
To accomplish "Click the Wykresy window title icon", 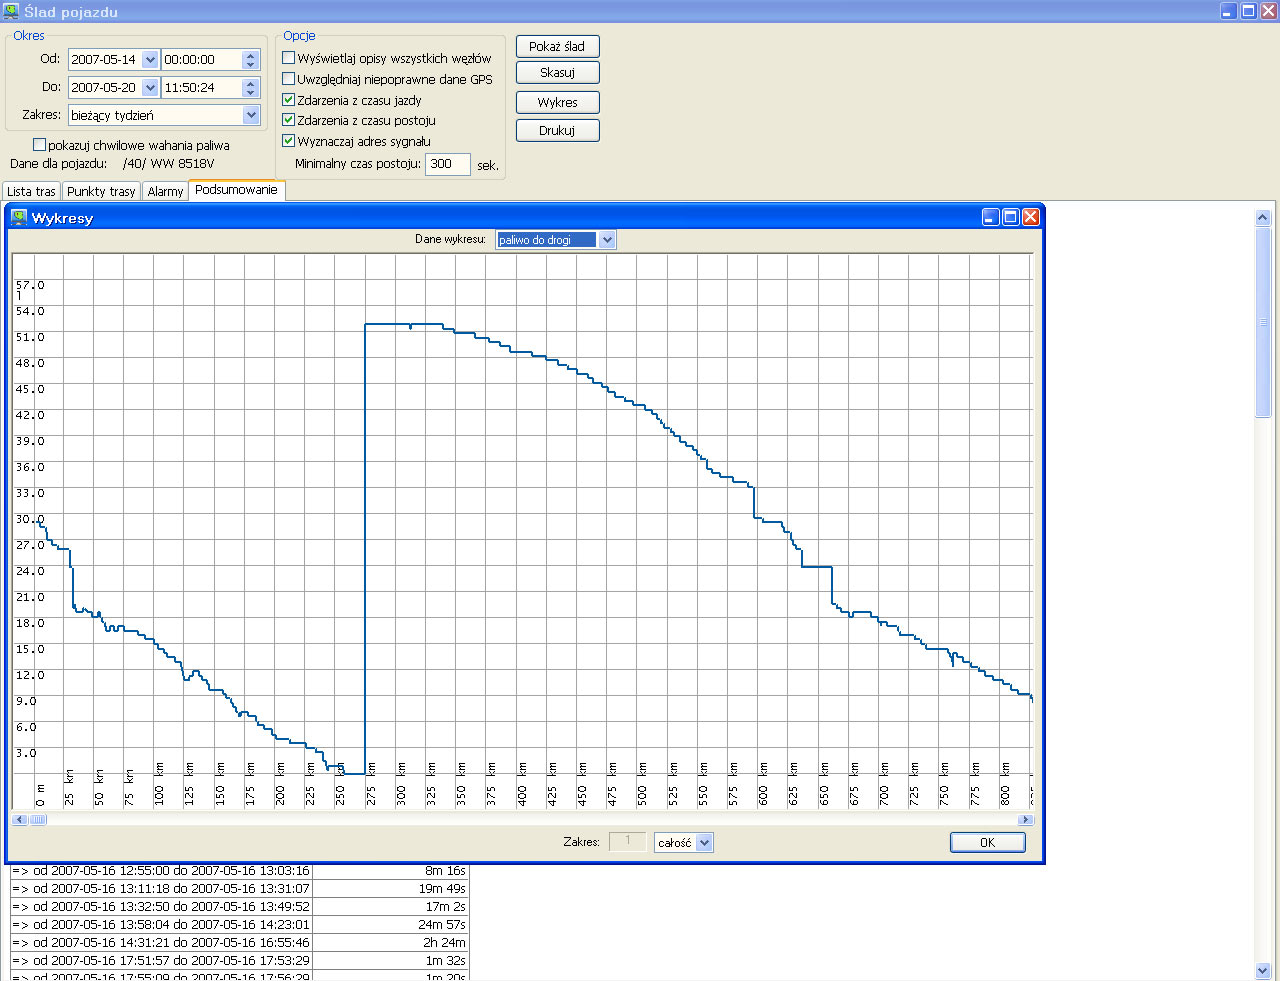I will tap(18, 217).
